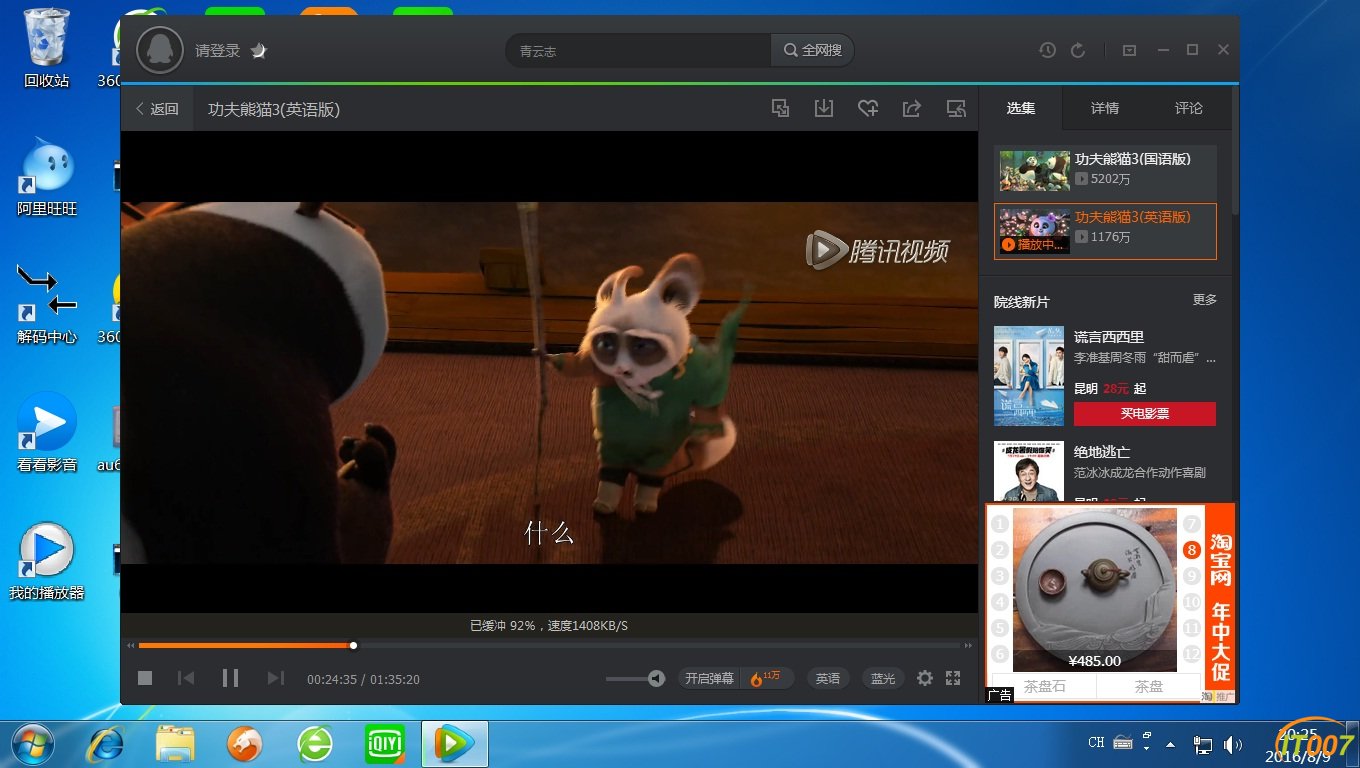Click the flame 11万 hot comments icon

765,678
